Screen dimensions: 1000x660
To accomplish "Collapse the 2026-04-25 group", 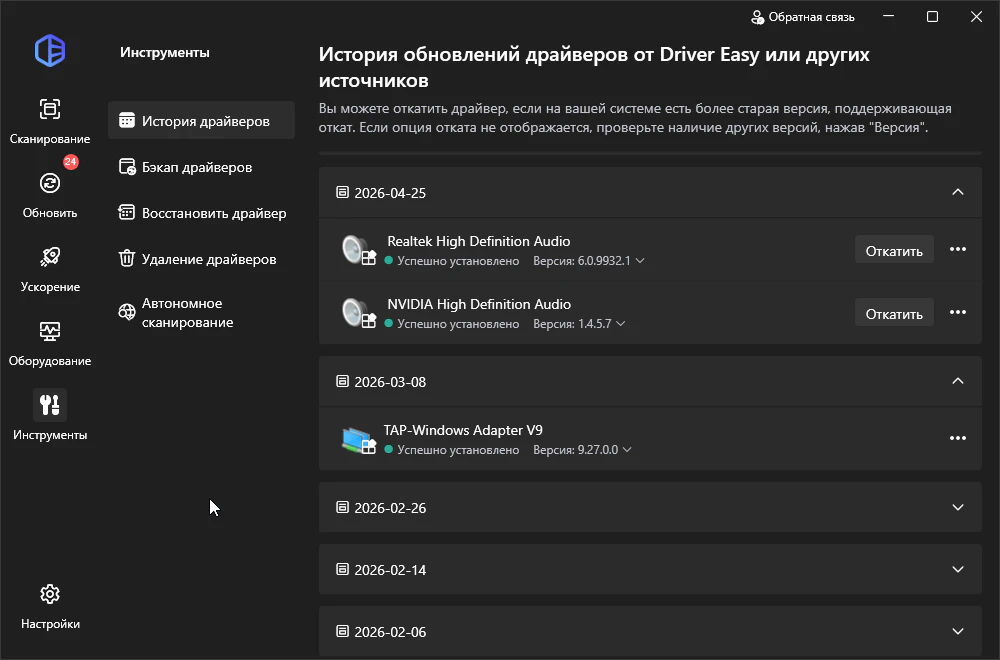I will pos(957,192).
